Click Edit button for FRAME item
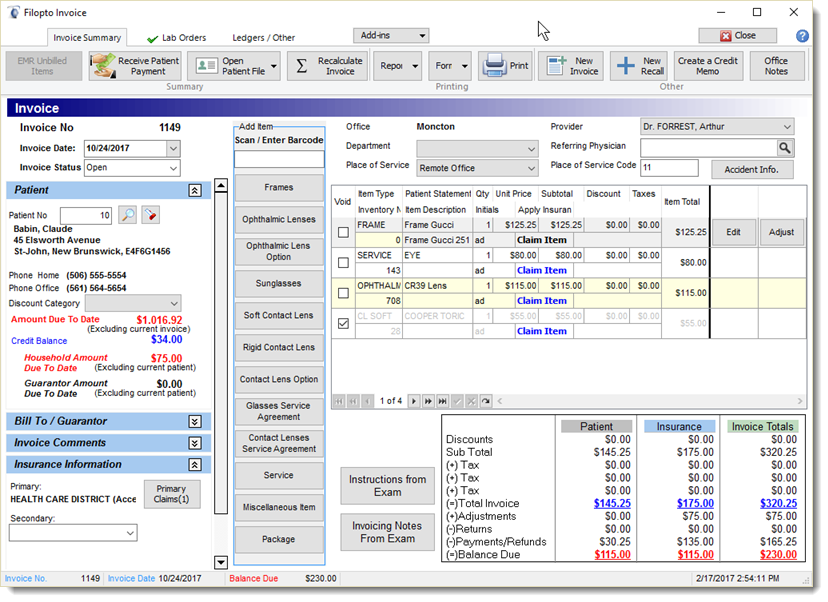 click(733, 232)
